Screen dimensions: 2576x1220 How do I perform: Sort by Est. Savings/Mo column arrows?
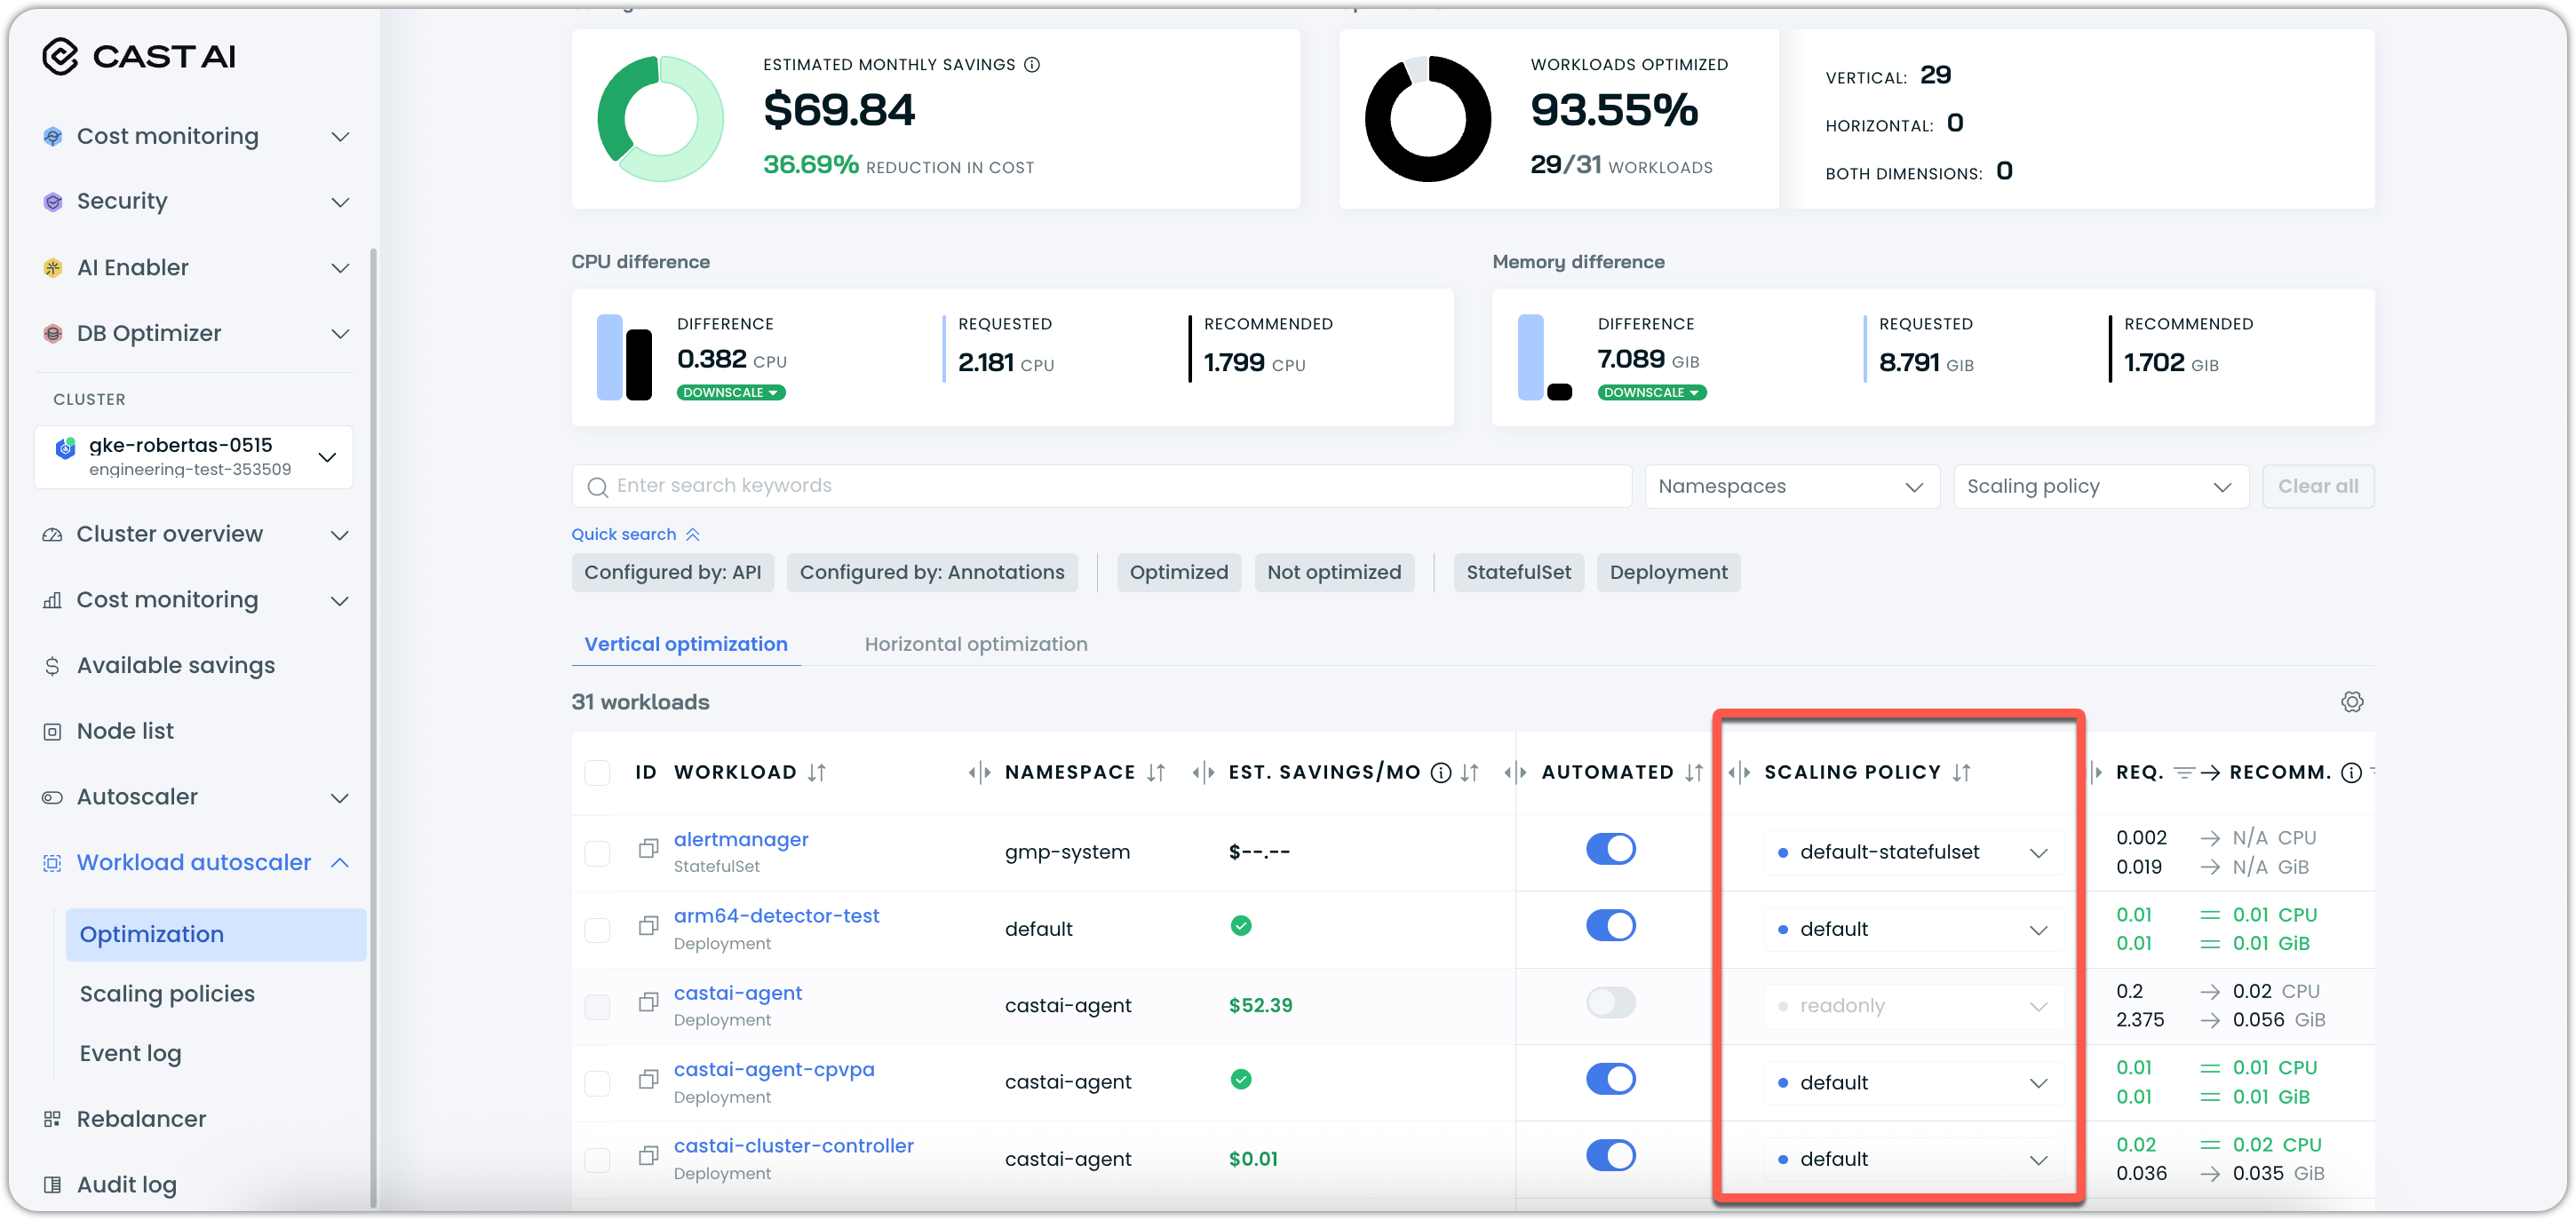[x=1469, y=773]
